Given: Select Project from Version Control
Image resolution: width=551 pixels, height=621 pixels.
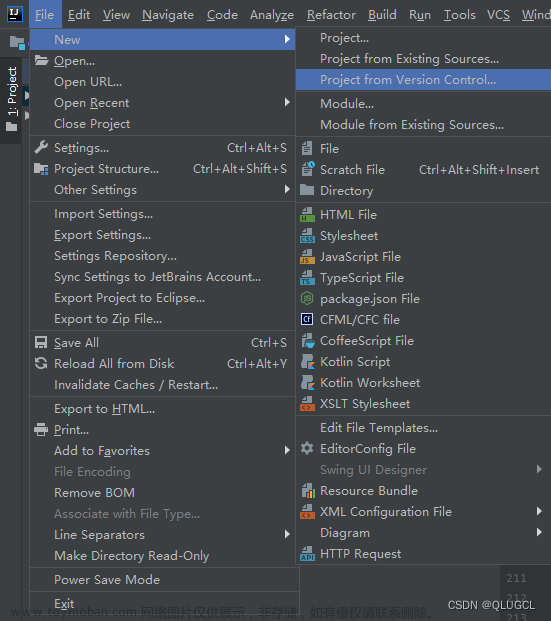Looking at the screenshot, I should tap(423, 80).
